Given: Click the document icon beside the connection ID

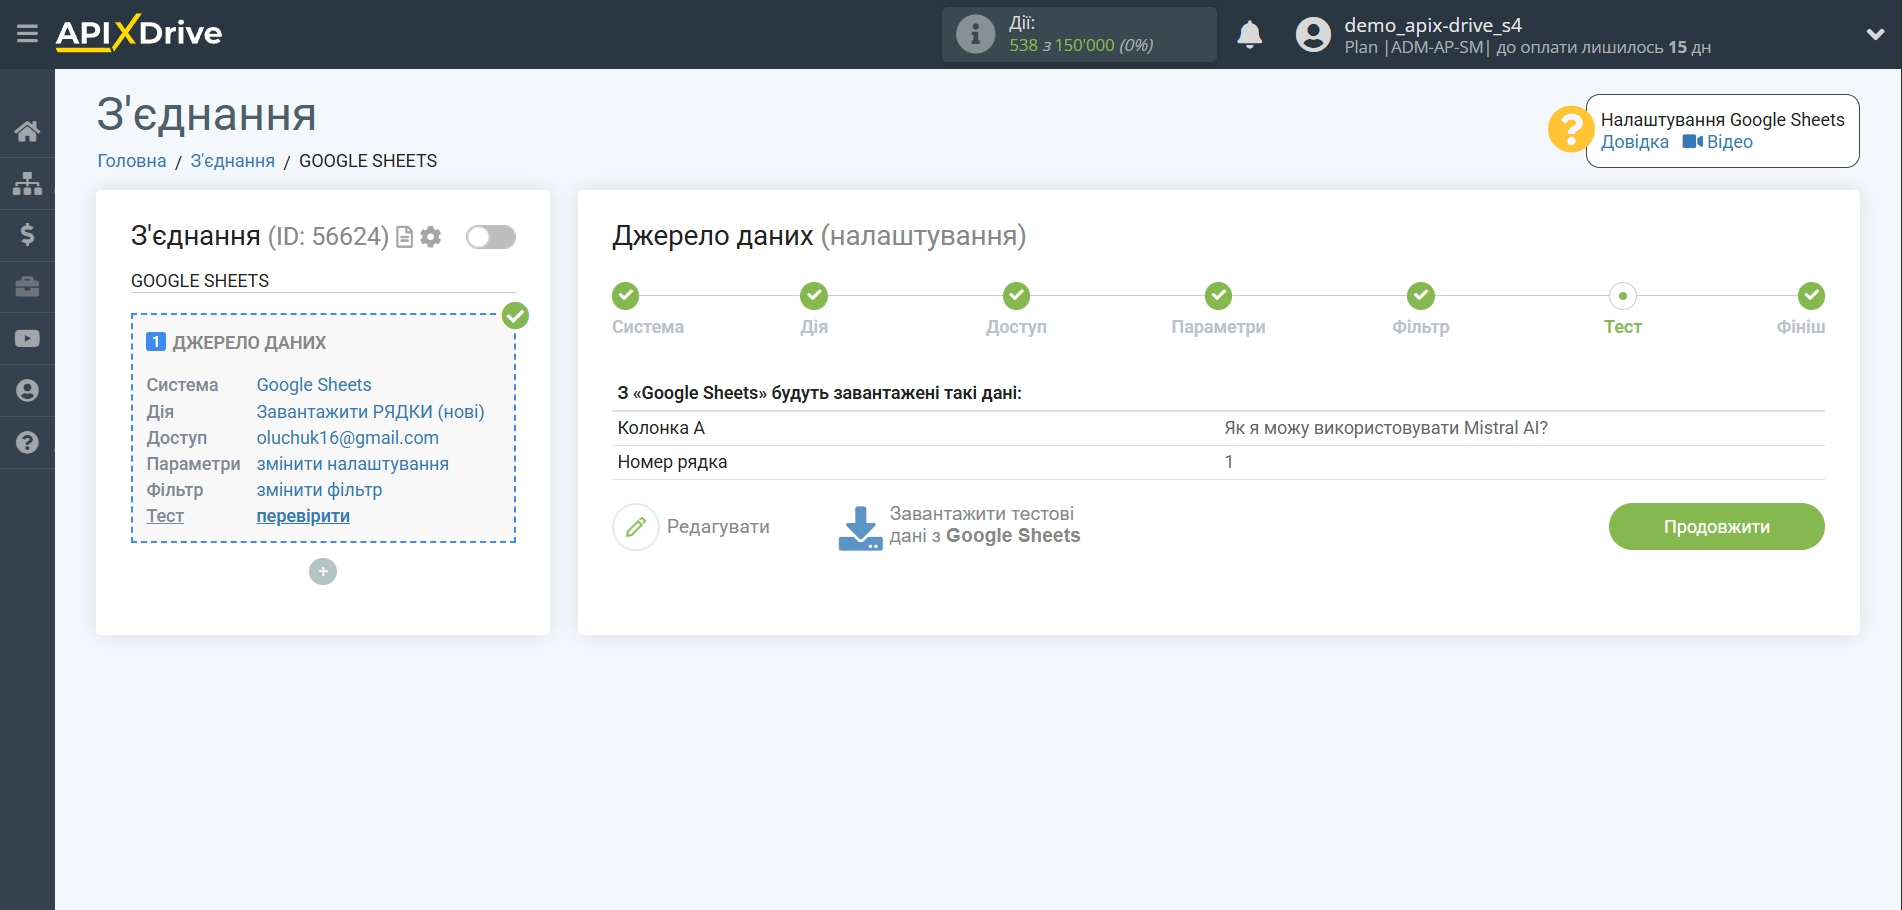Looking at the screenshot, I should tap(403, 237).
